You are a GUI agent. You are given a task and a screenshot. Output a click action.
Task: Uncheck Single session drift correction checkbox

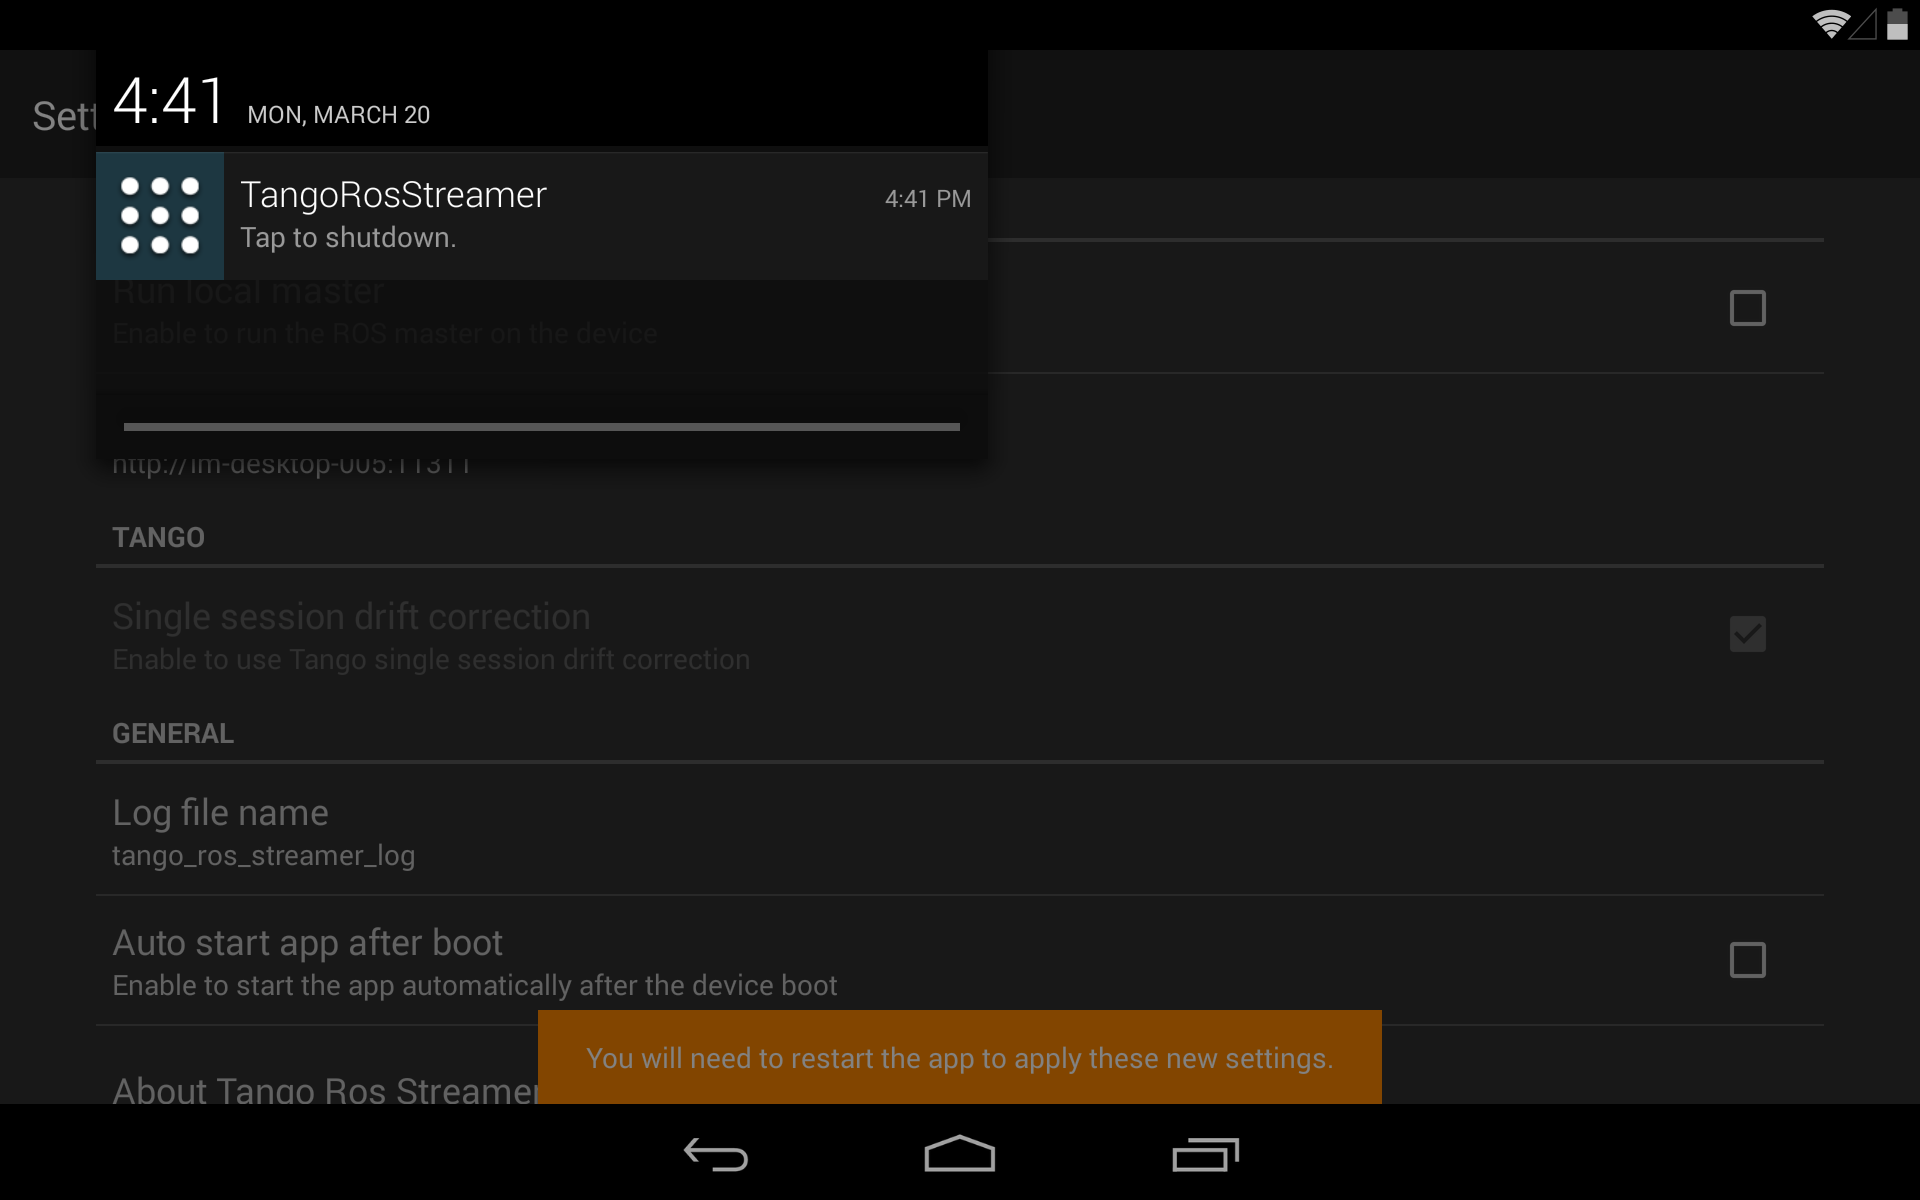(1747, 634)
